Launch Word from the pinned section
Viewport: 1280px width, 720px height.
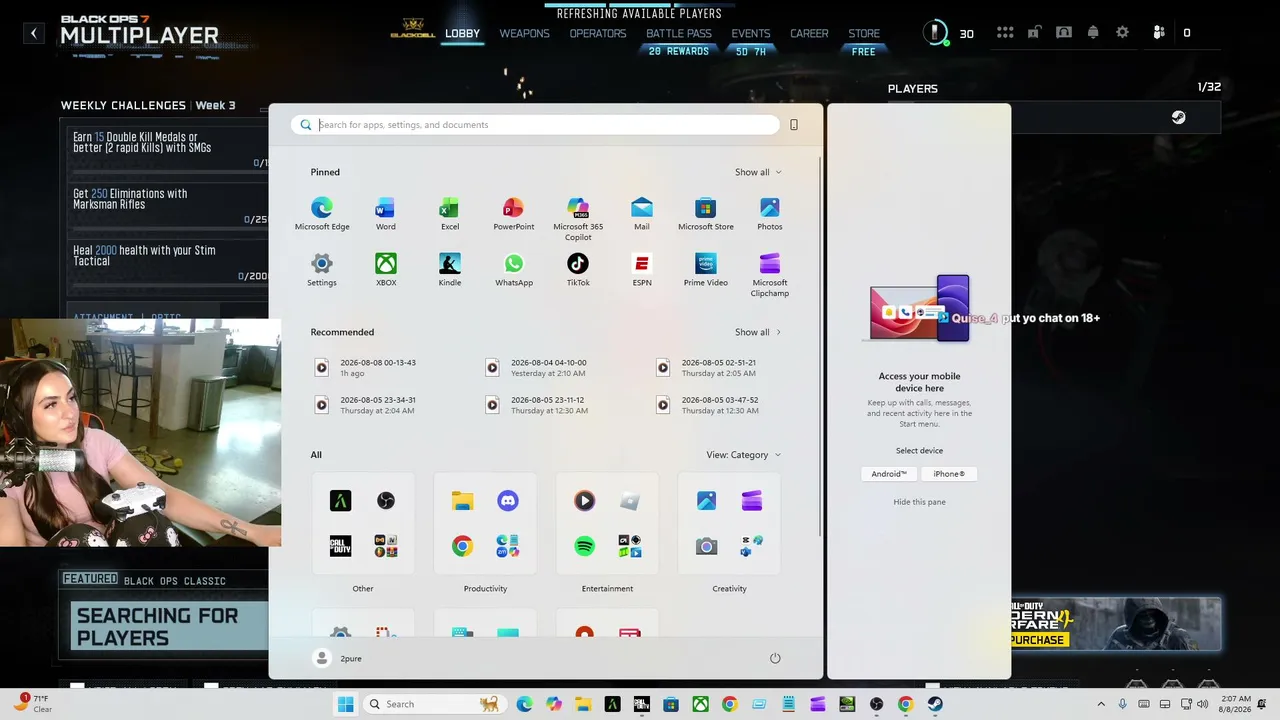pos(385,213)
